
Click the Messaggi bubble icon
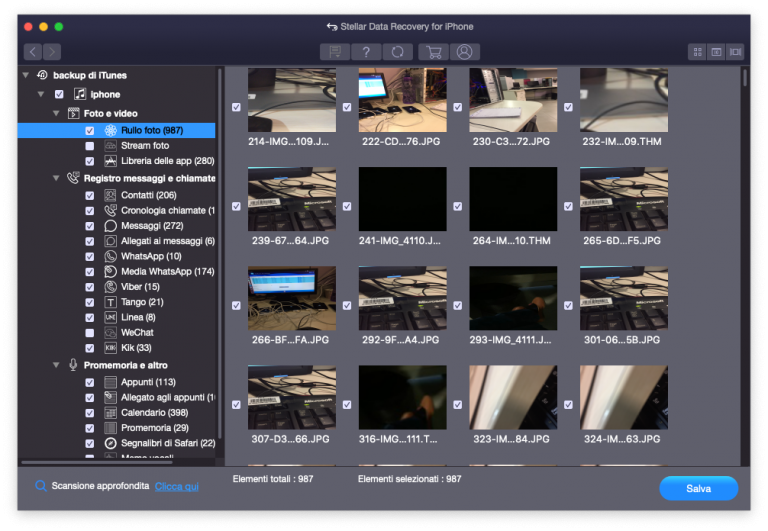click(x=111, y=226)
